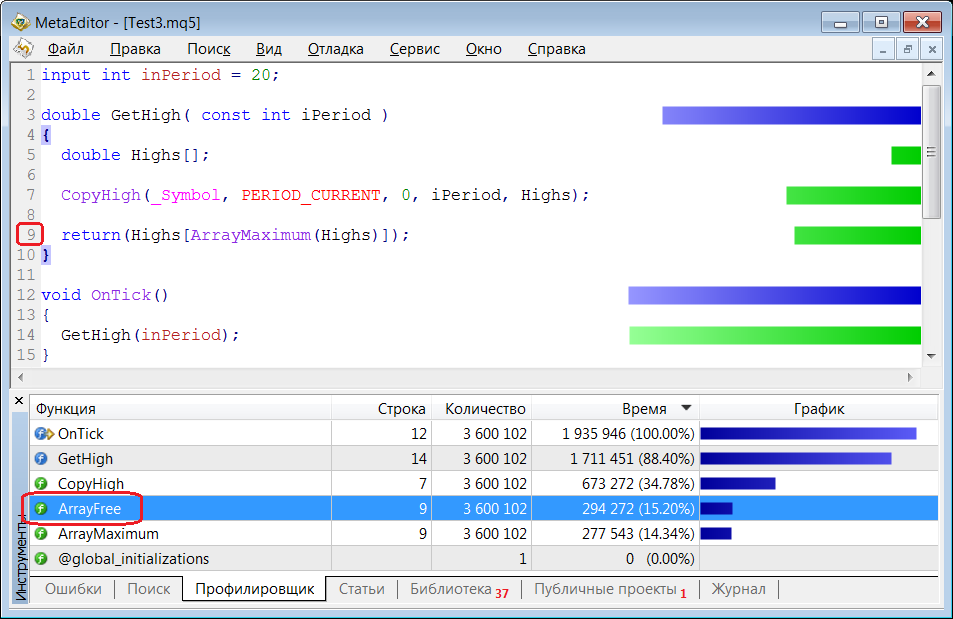This screenshot has width=953, height=619.
Task: Click the ArrayMaximum function icon
Action: (x=41, y=533)
